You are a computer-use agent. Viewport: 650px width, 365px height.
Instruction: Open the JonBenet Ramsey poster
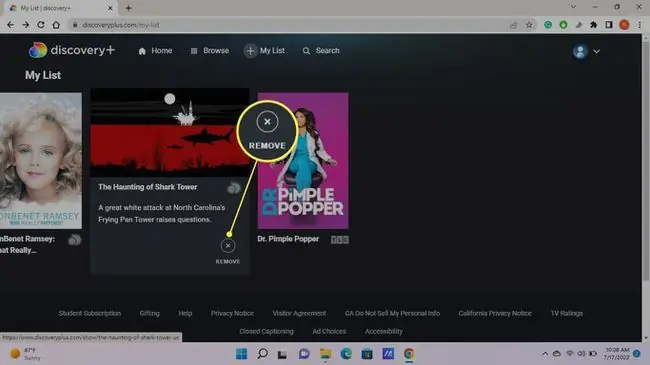pos(41,161)
